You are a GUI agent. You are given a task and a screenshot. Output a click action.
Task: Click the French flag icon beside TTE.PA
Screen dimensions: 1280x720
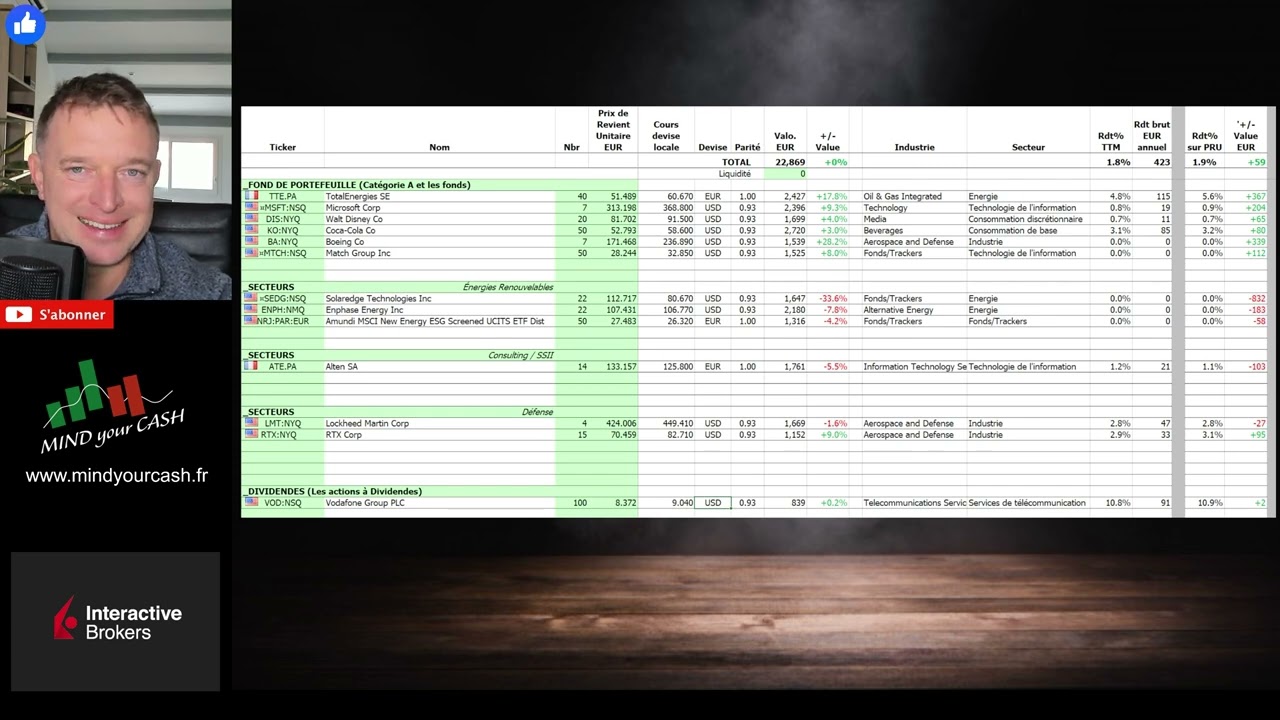251,196
